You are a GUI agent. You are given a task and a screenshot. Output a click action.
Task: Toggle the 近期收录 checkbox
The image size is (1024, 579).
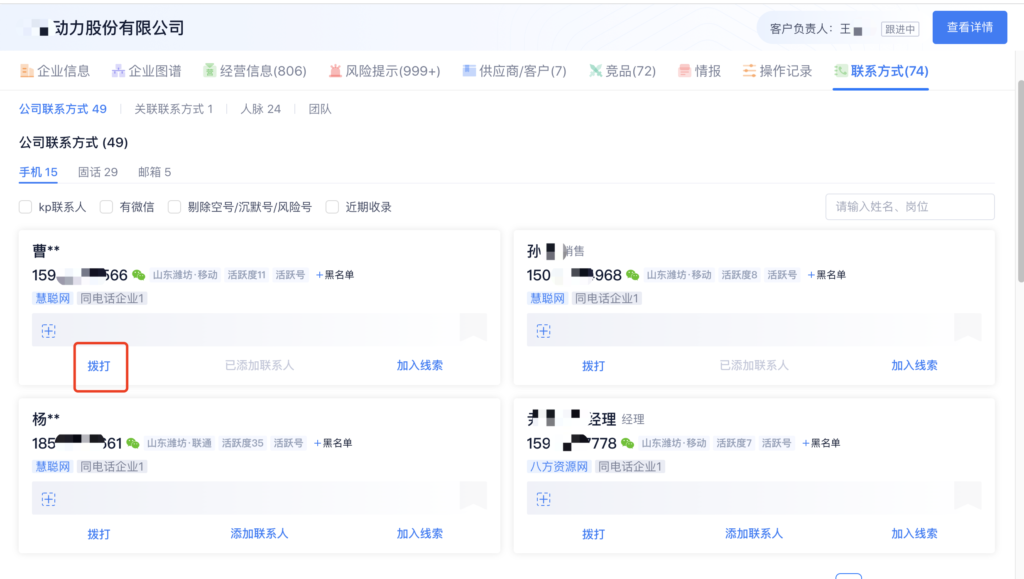pos(333,207)
